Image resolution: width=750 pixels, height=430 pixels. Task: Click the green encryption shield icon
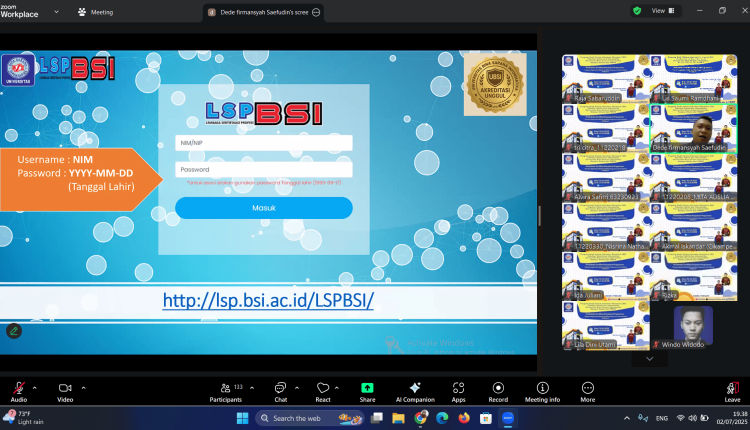[637, 11]
